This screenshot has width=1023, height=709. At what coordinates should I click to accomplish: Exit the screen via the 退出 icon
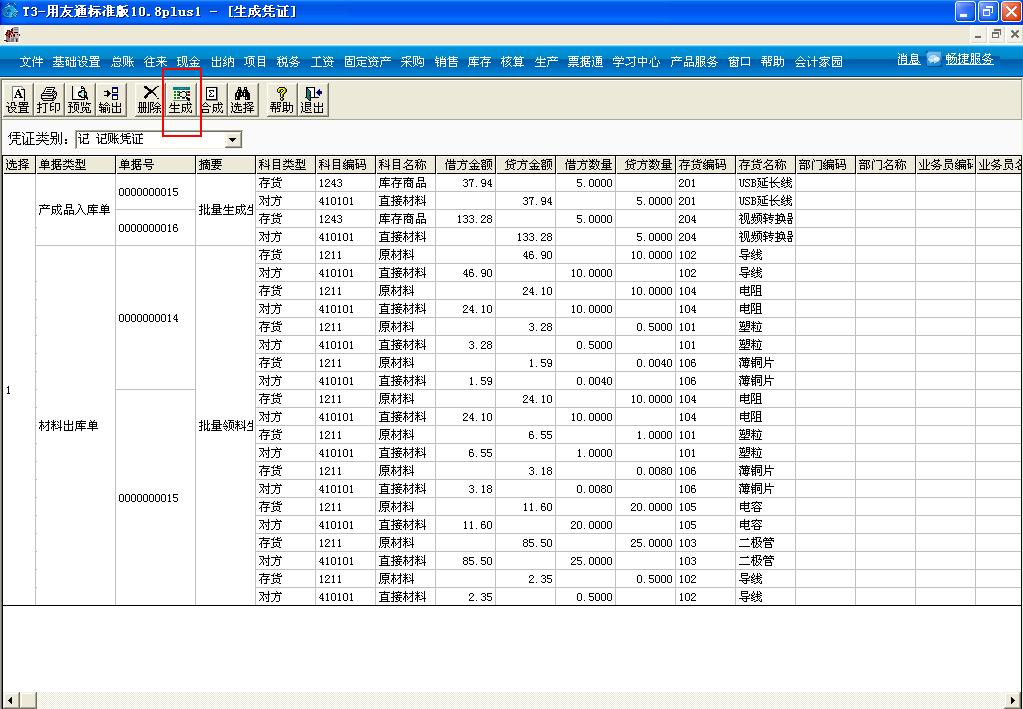(313, 98)
